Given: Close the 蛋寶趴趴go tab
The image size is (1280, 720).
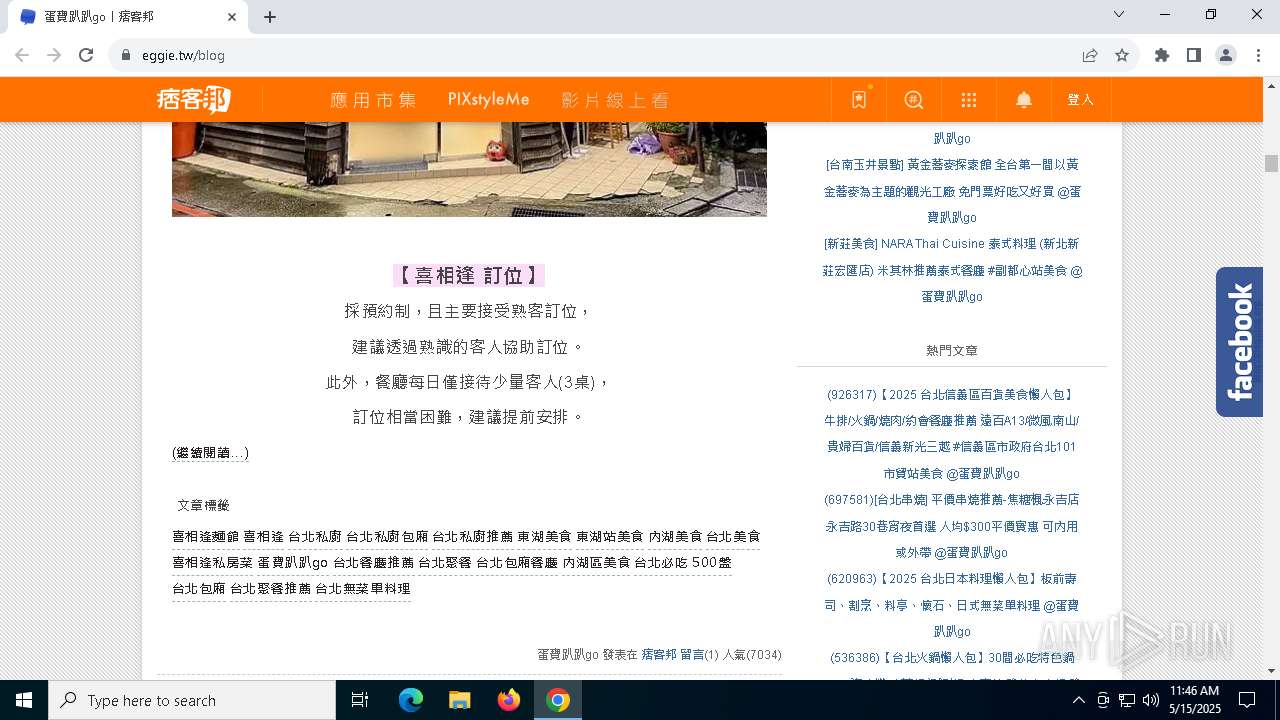Looking at the screenshot, I should point(232,17).
